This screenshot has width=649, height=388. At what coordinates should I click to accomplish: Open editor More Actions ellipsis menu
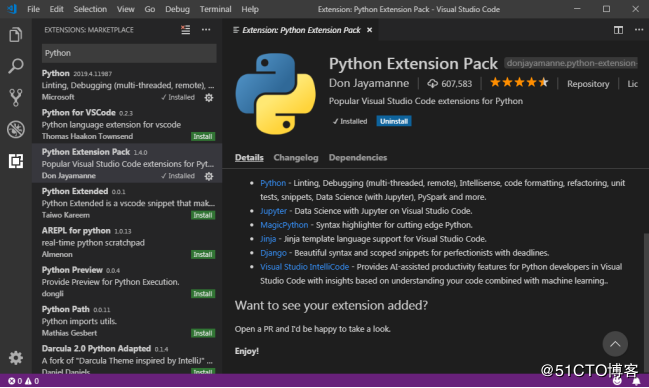click(x=639, y=30)
